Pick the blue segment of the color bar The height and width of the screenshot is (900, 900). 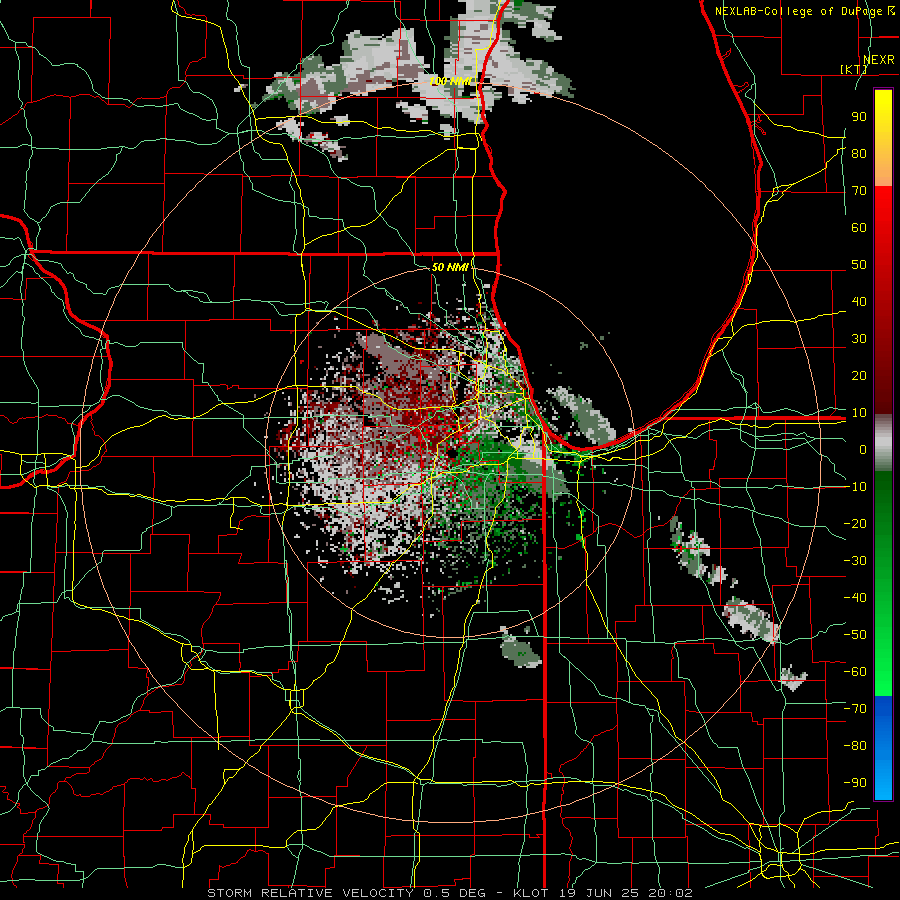click(x=883, y=748)
